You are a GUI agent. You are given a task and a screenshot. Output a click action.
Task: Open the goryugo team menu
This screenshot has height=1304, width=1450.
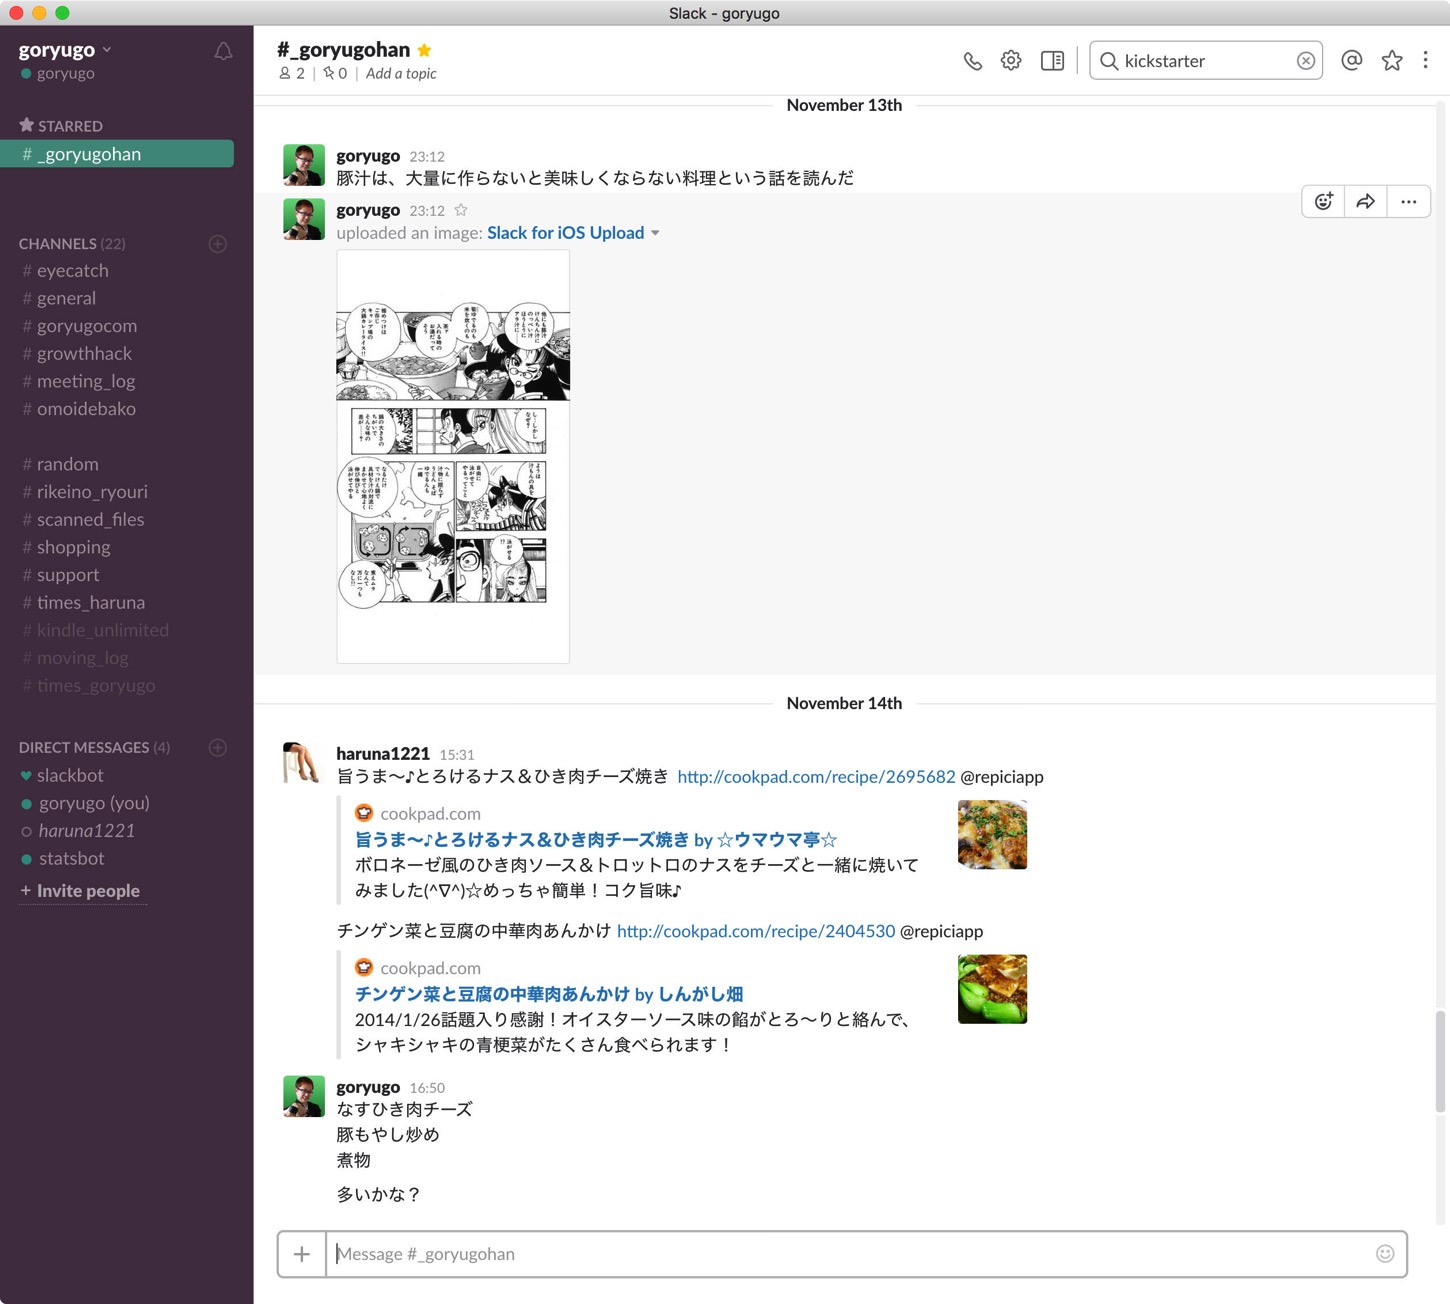pos(65,50)
